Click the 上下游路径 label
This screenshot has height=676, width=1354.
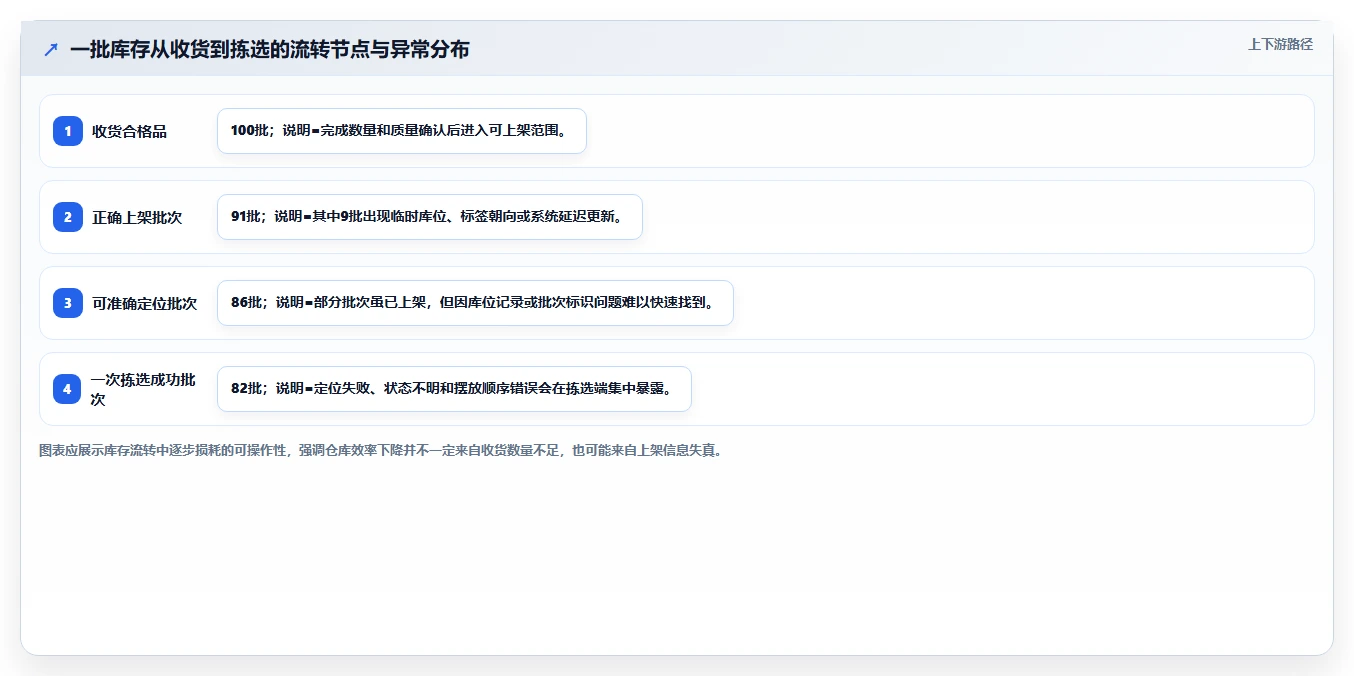[x=1280, y=44]
